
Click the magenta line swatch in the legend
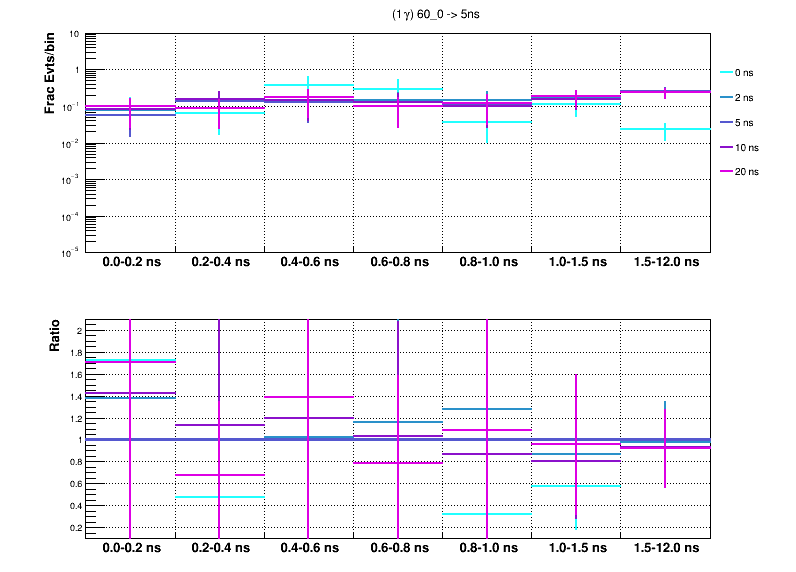click(727, 171)
